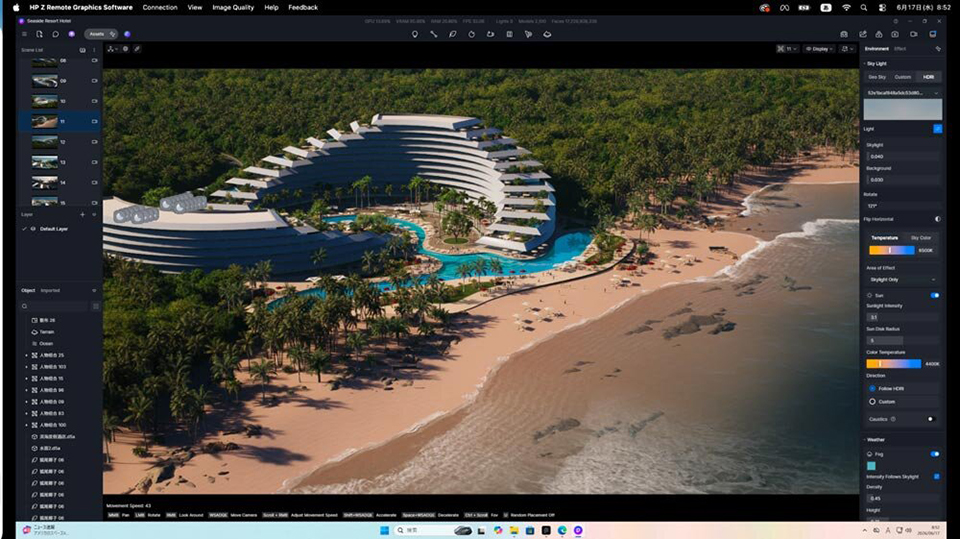Select the paint brush tool in the center toolbar

point(452,34)
